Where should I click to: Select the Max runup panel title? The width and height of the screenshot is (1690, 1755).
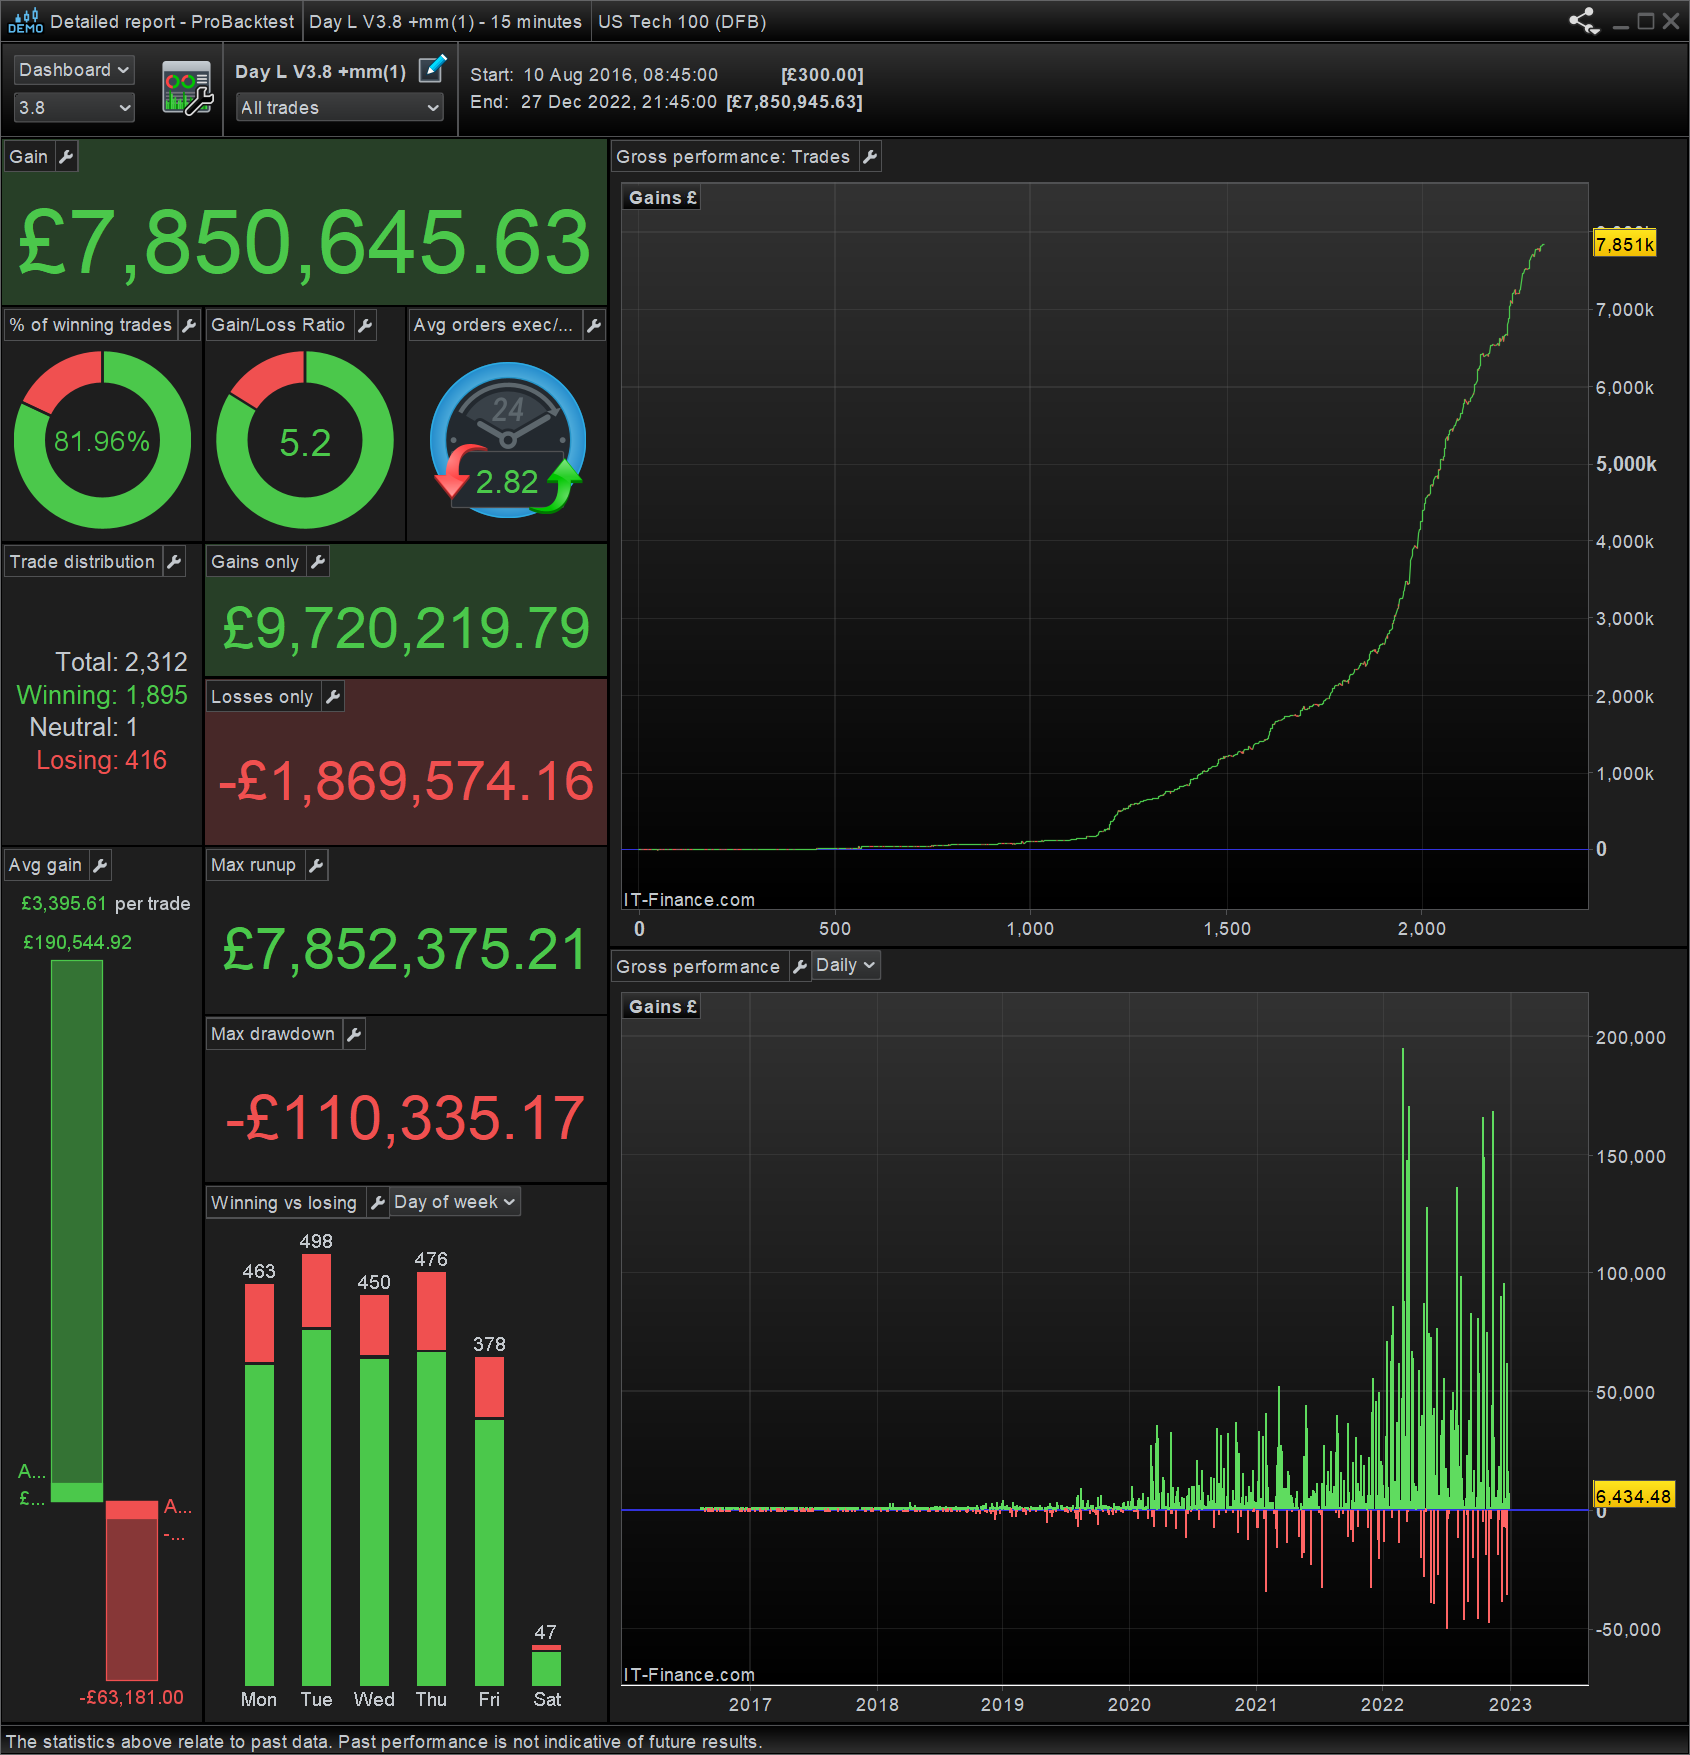[253, 865]
